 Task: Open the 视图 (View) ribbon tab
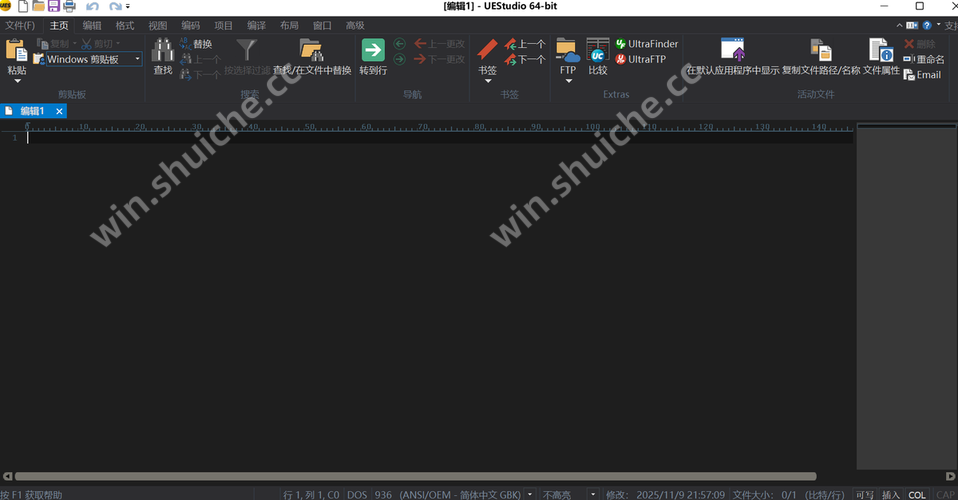158,24
